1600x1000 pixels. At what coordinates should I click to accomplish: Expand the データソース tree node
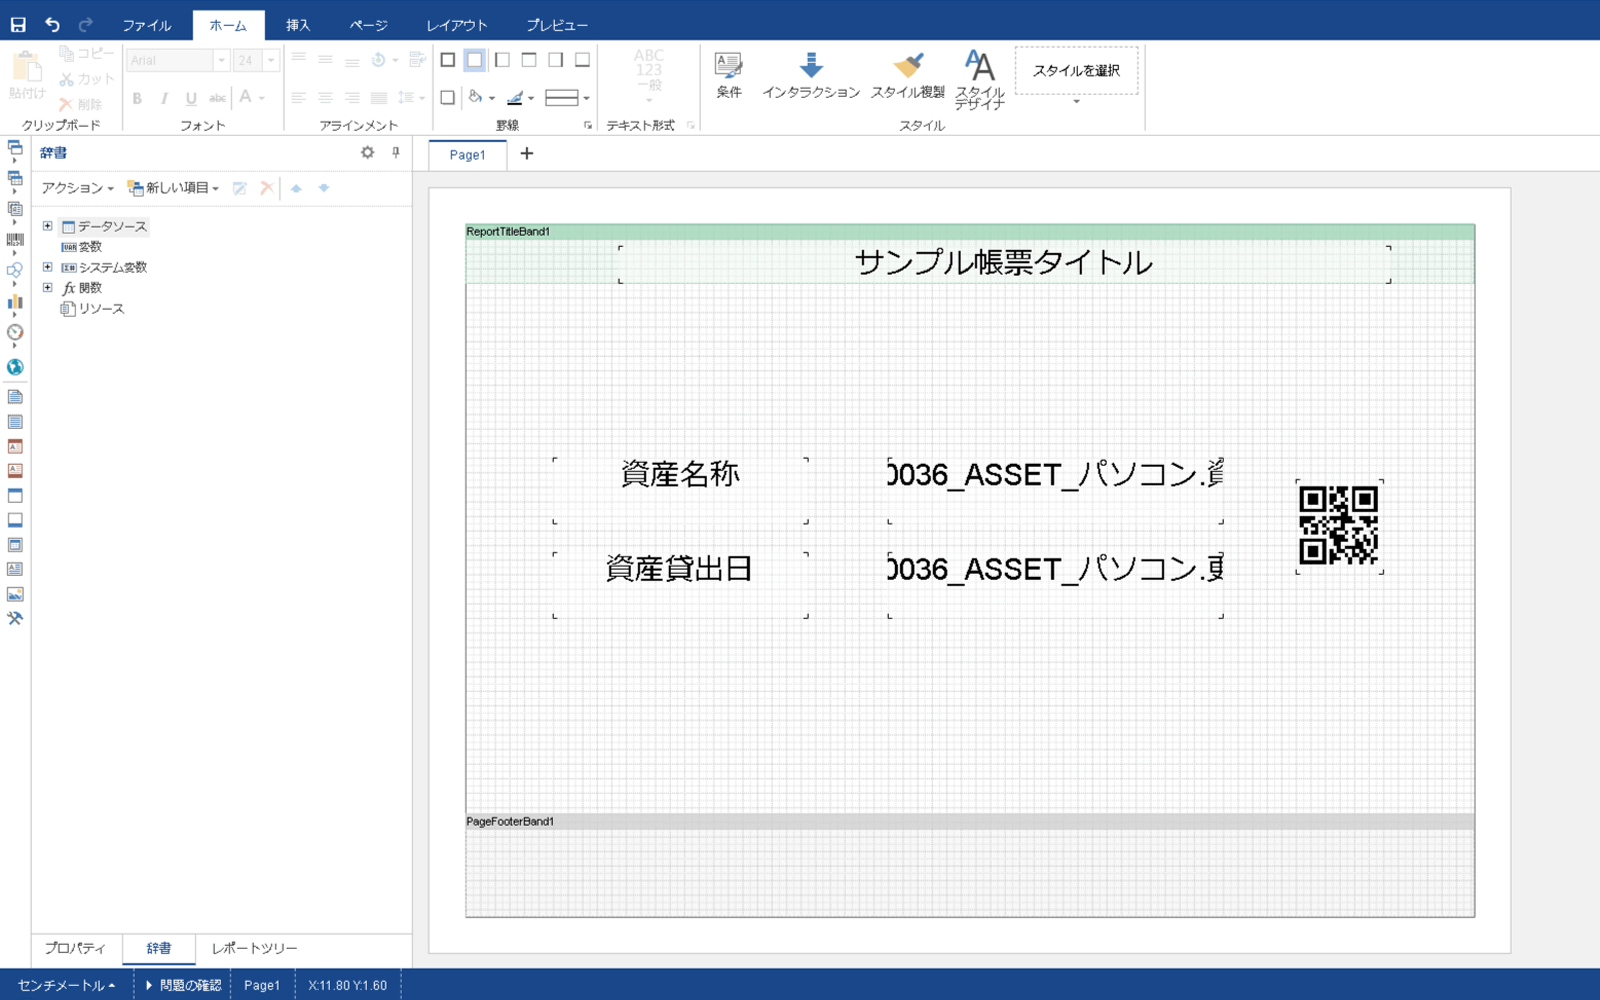point(47,226)
